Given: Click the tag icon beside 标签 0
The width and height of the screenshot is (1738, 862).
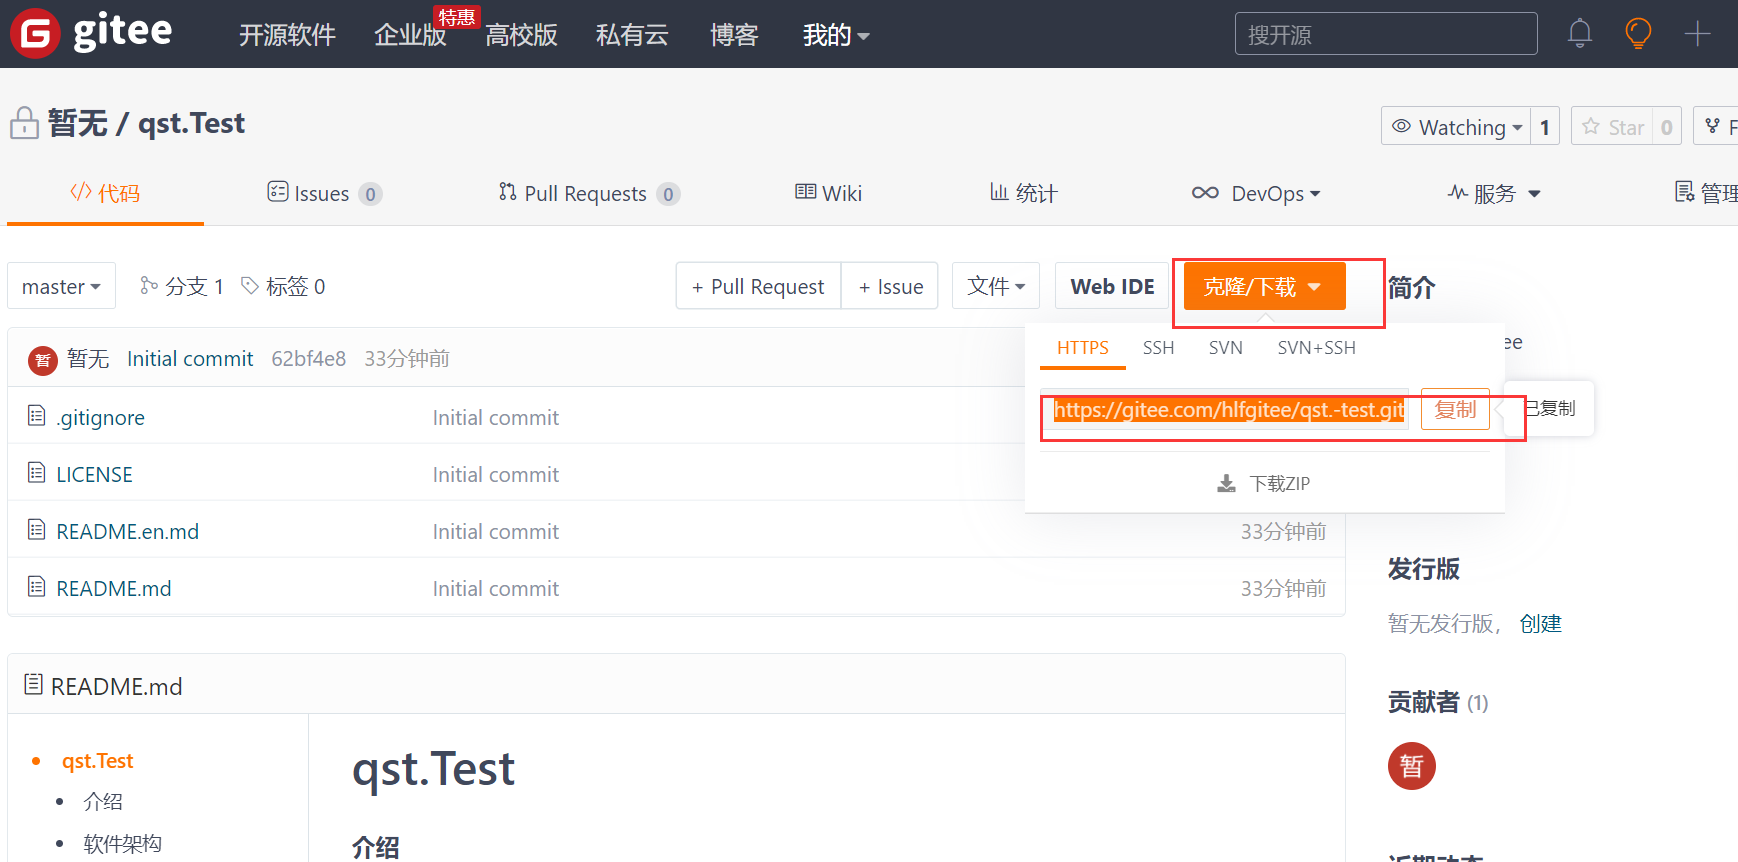Looking at the screenshot, I should click(250, 285).
